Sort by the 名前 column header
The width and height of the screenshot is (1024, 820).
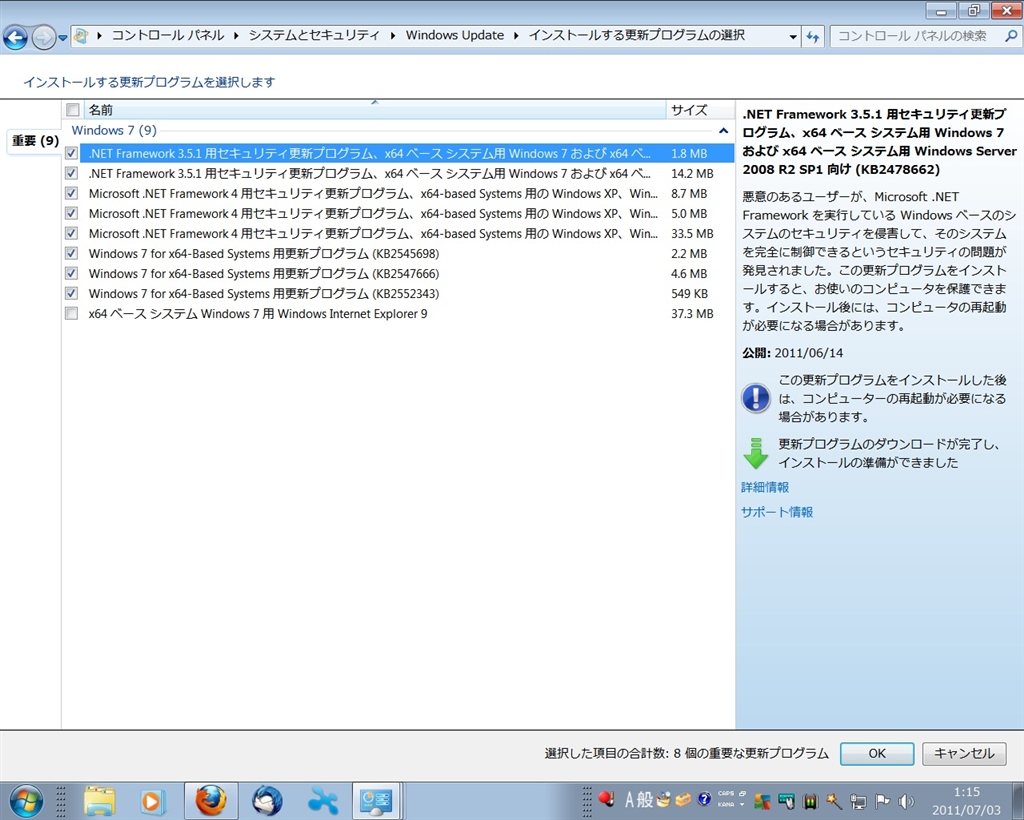pyautogui.click(x=375, y=110)
